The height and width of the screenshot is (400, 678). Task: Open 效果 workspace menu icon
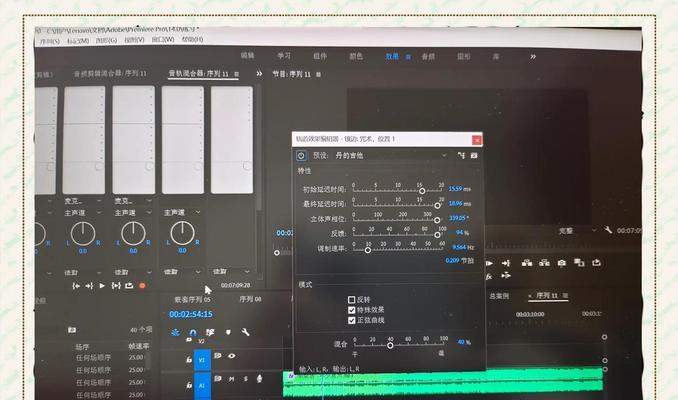pos(408,57)
